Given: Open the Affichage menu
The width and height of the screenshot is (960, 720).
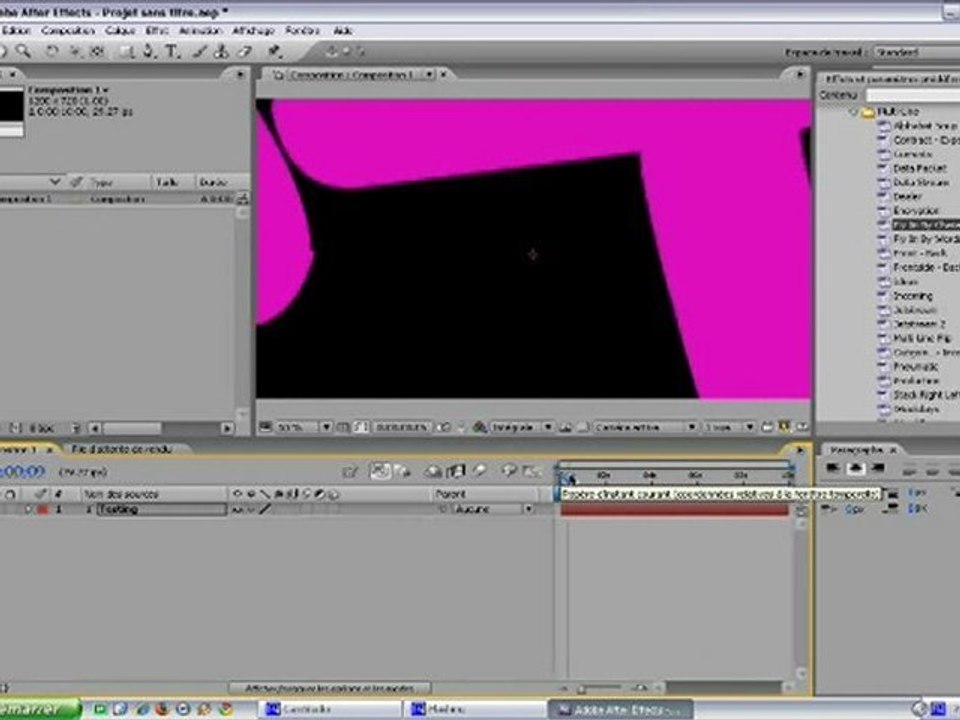Looking at the screenshot, I should click(253, 31).
